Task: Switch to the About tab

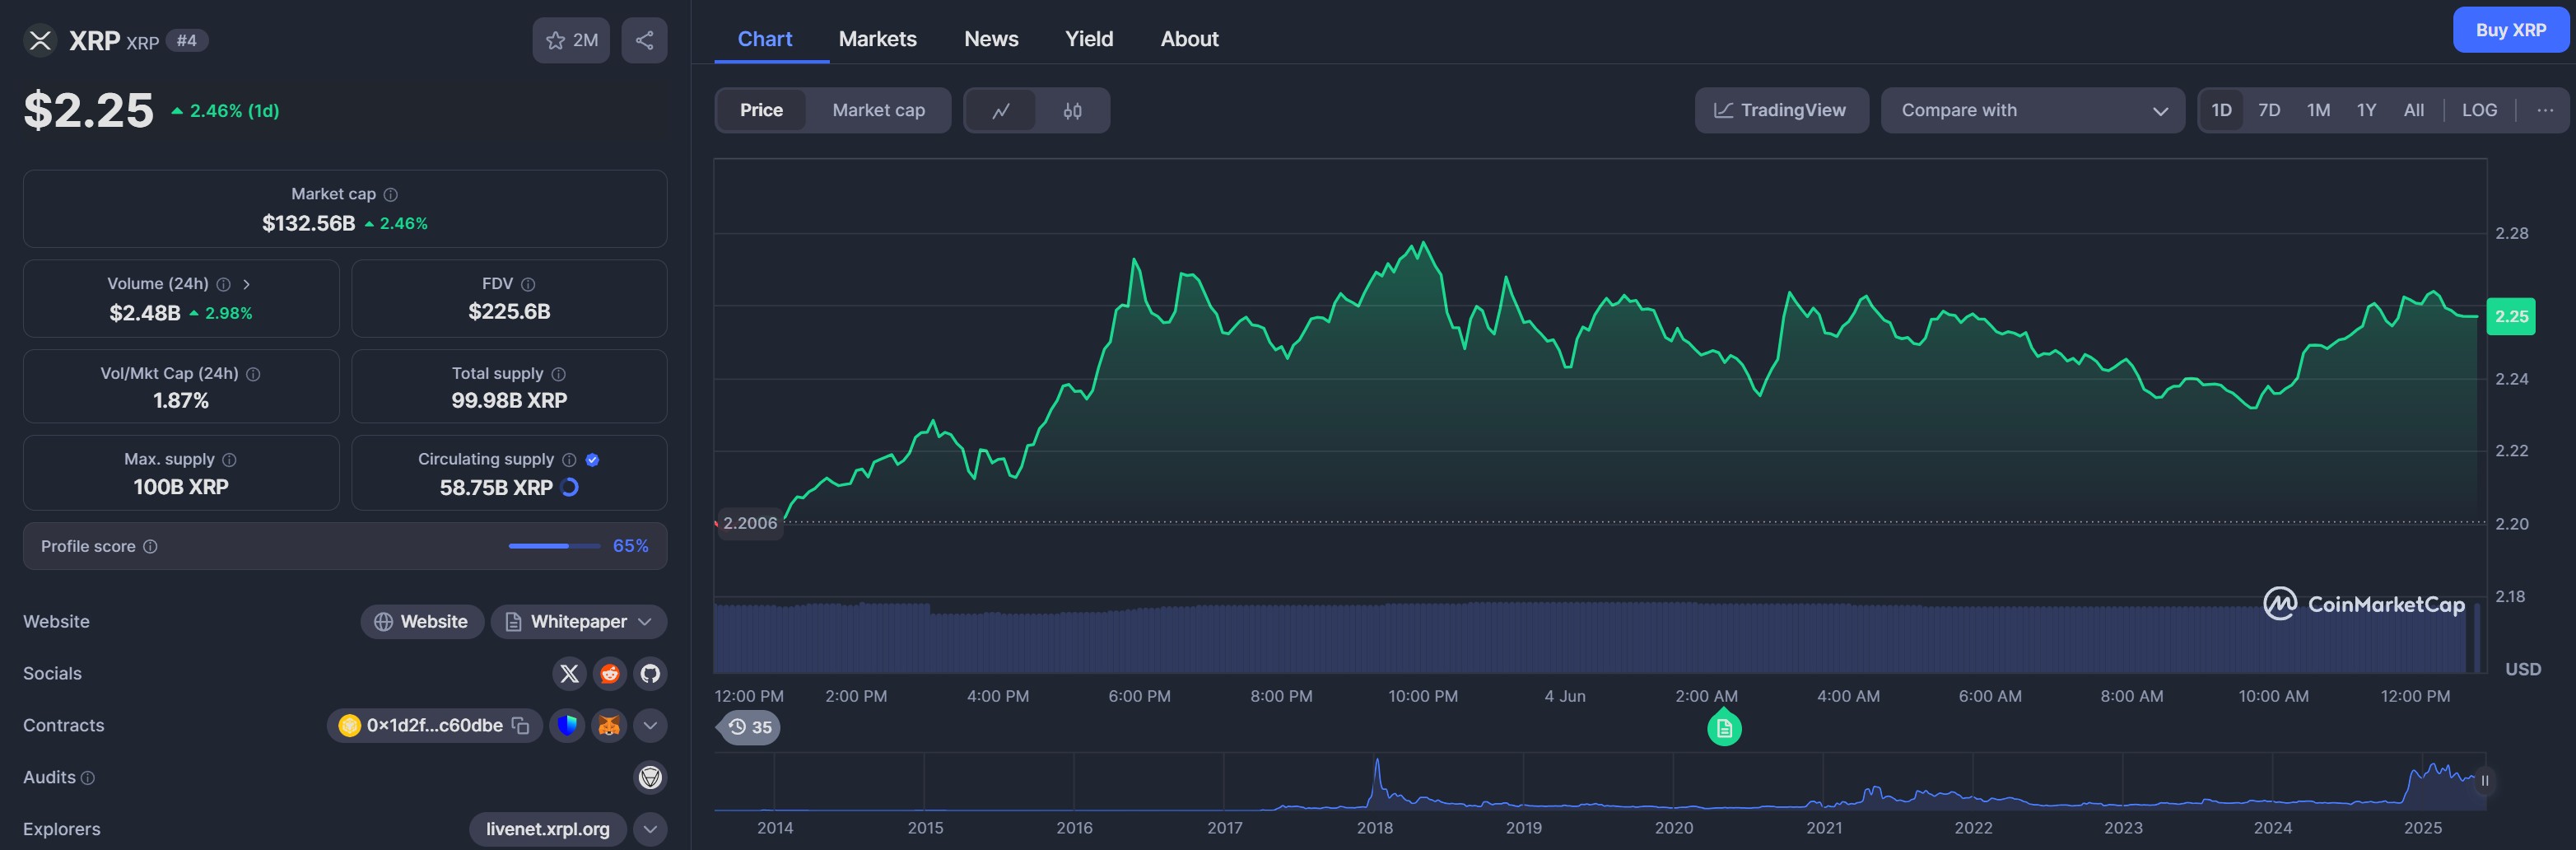Action: 1189,39
